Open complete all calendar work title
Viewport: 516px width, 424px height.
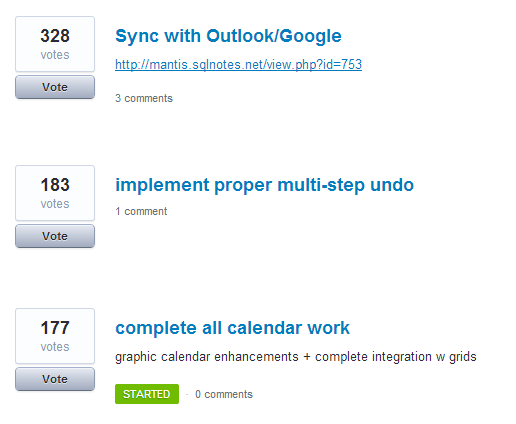tap(232, 328)
